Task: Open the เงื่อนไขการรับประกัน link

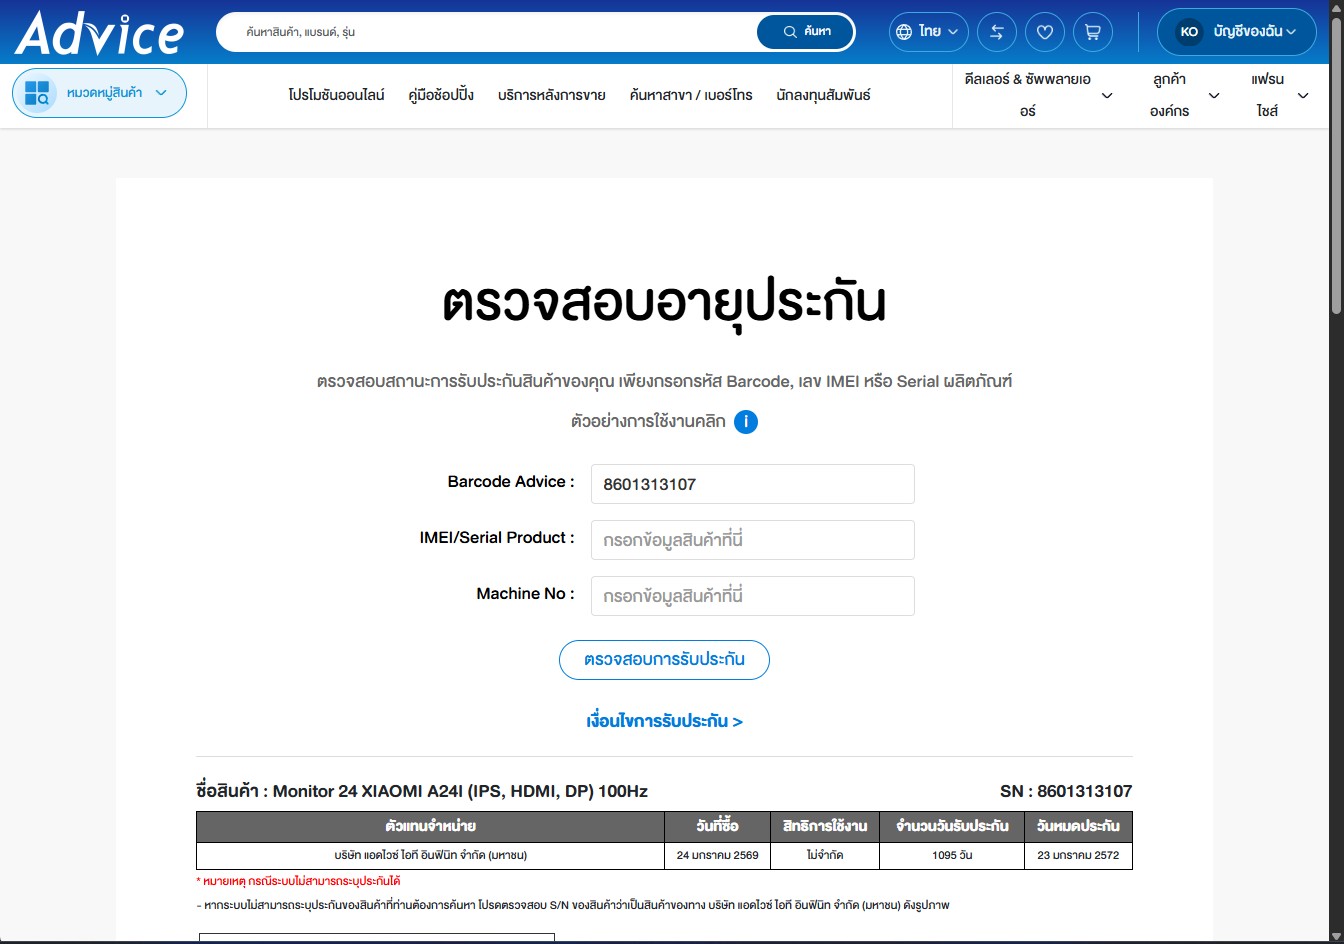Action: [664, 721]
